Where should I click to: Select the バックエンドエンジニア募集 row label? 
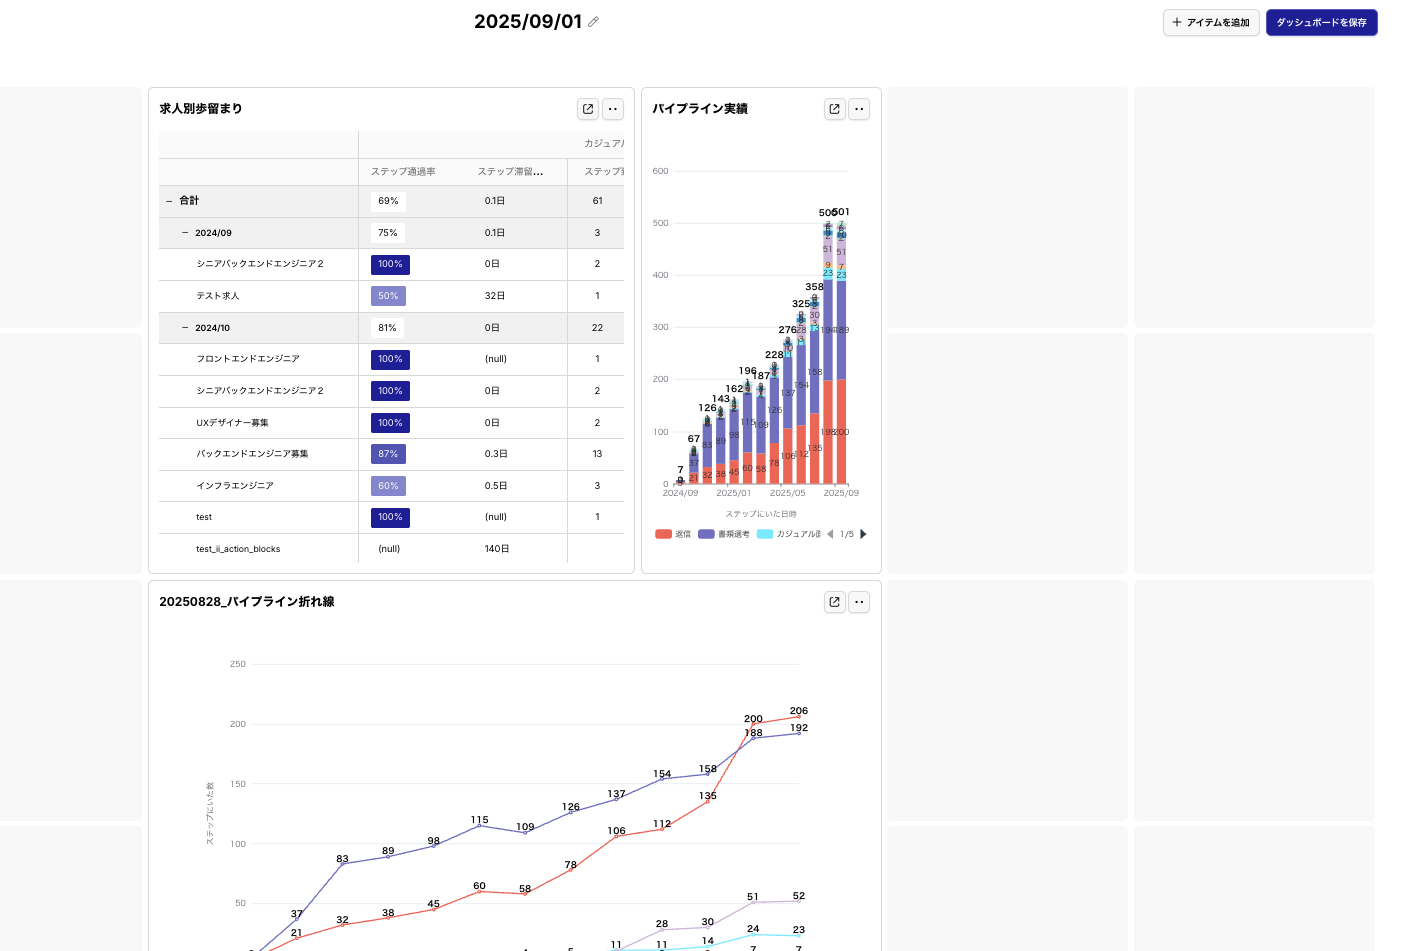click(x=252, y=454)
